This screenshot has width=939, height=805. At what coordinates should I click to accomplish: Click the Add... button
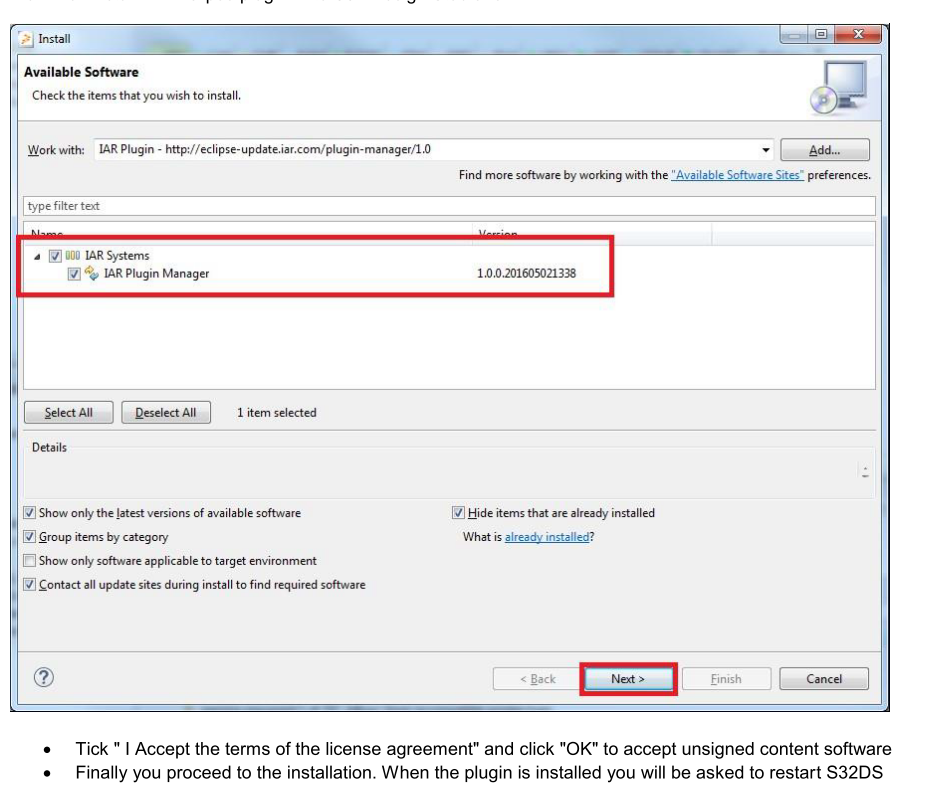point(825,150)
